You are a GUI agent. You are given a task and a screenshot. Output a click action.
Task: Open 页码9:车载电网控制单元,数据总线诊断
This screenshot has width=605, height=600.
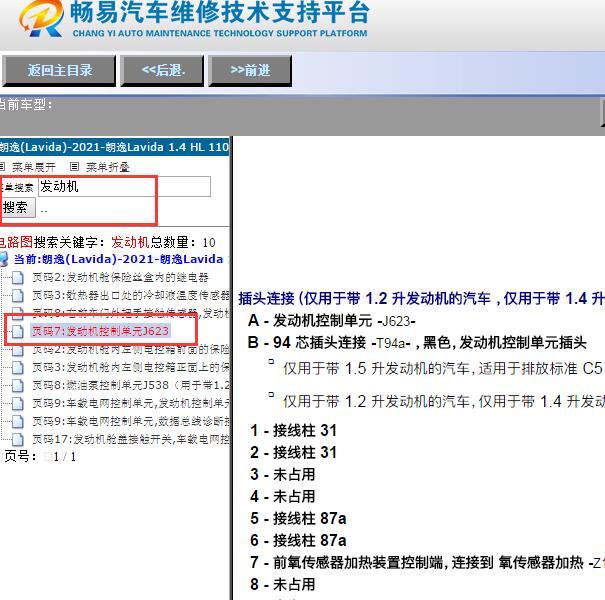click(131, 421)
